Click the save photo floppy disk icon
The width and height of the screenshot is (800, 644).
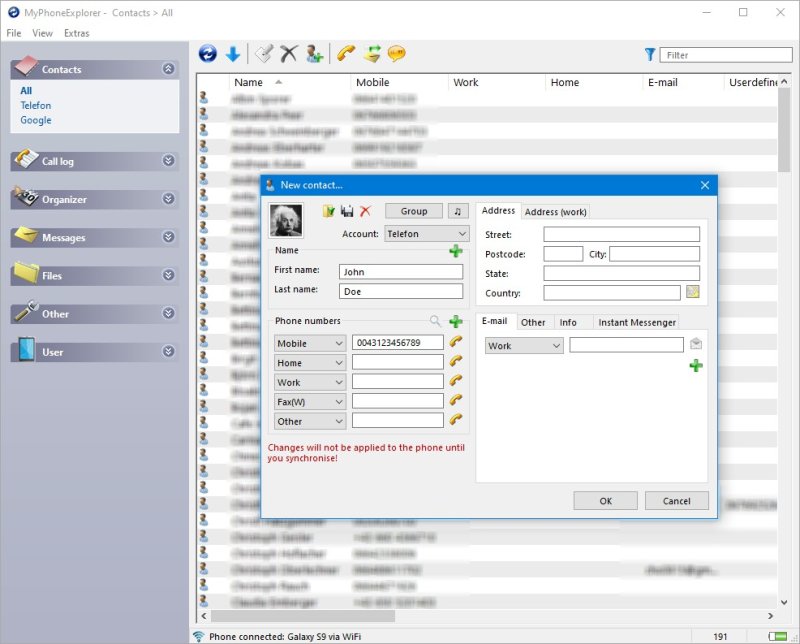tap(347, 211)
